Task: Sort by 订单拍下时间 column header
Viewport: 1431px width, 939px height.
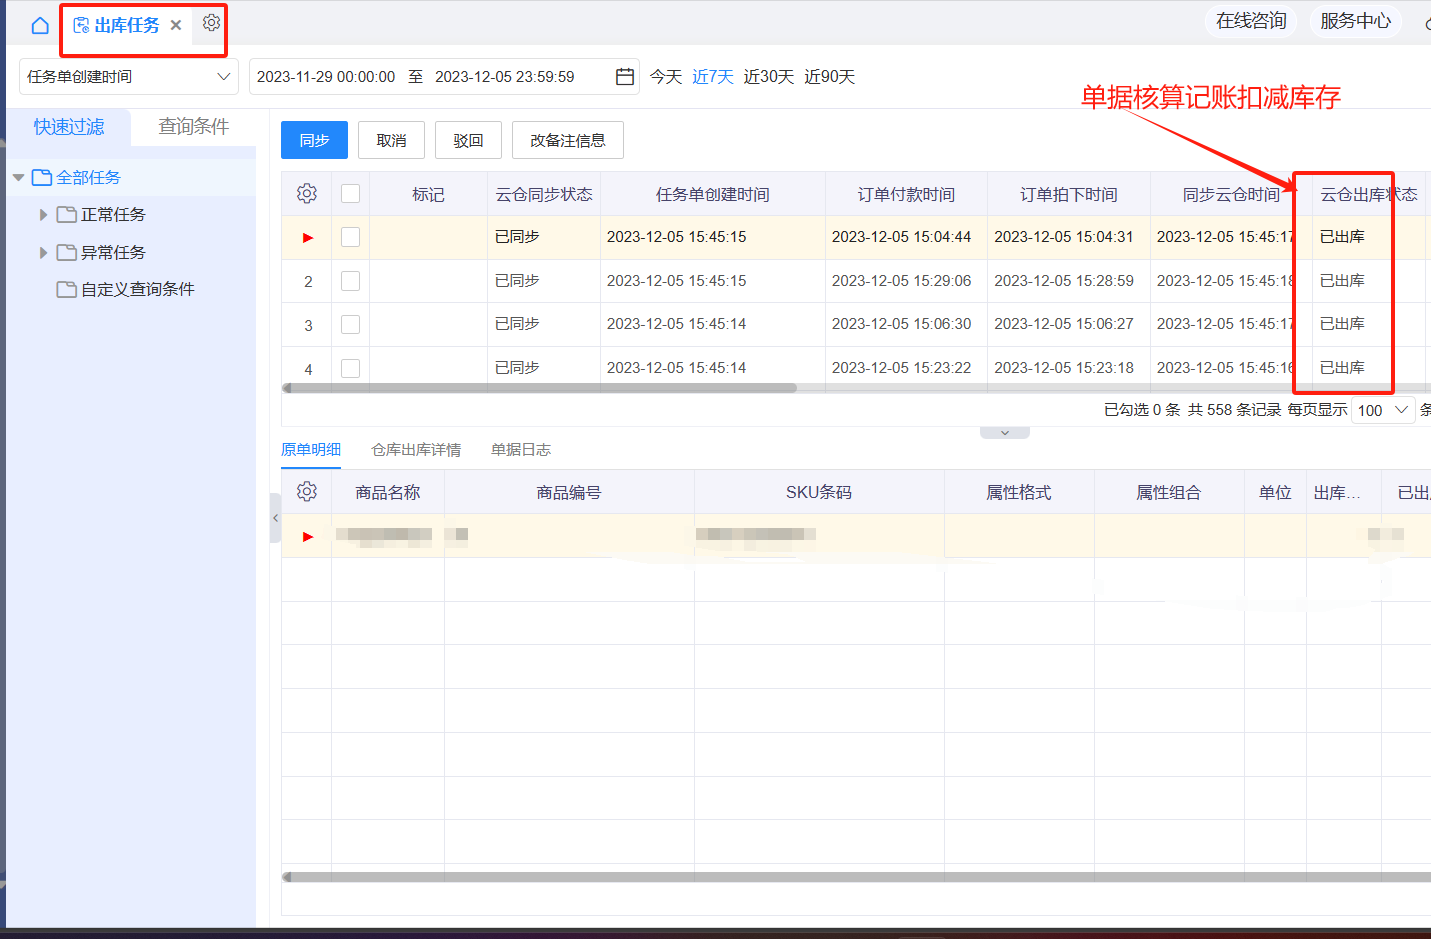Action: [1069, 194]
